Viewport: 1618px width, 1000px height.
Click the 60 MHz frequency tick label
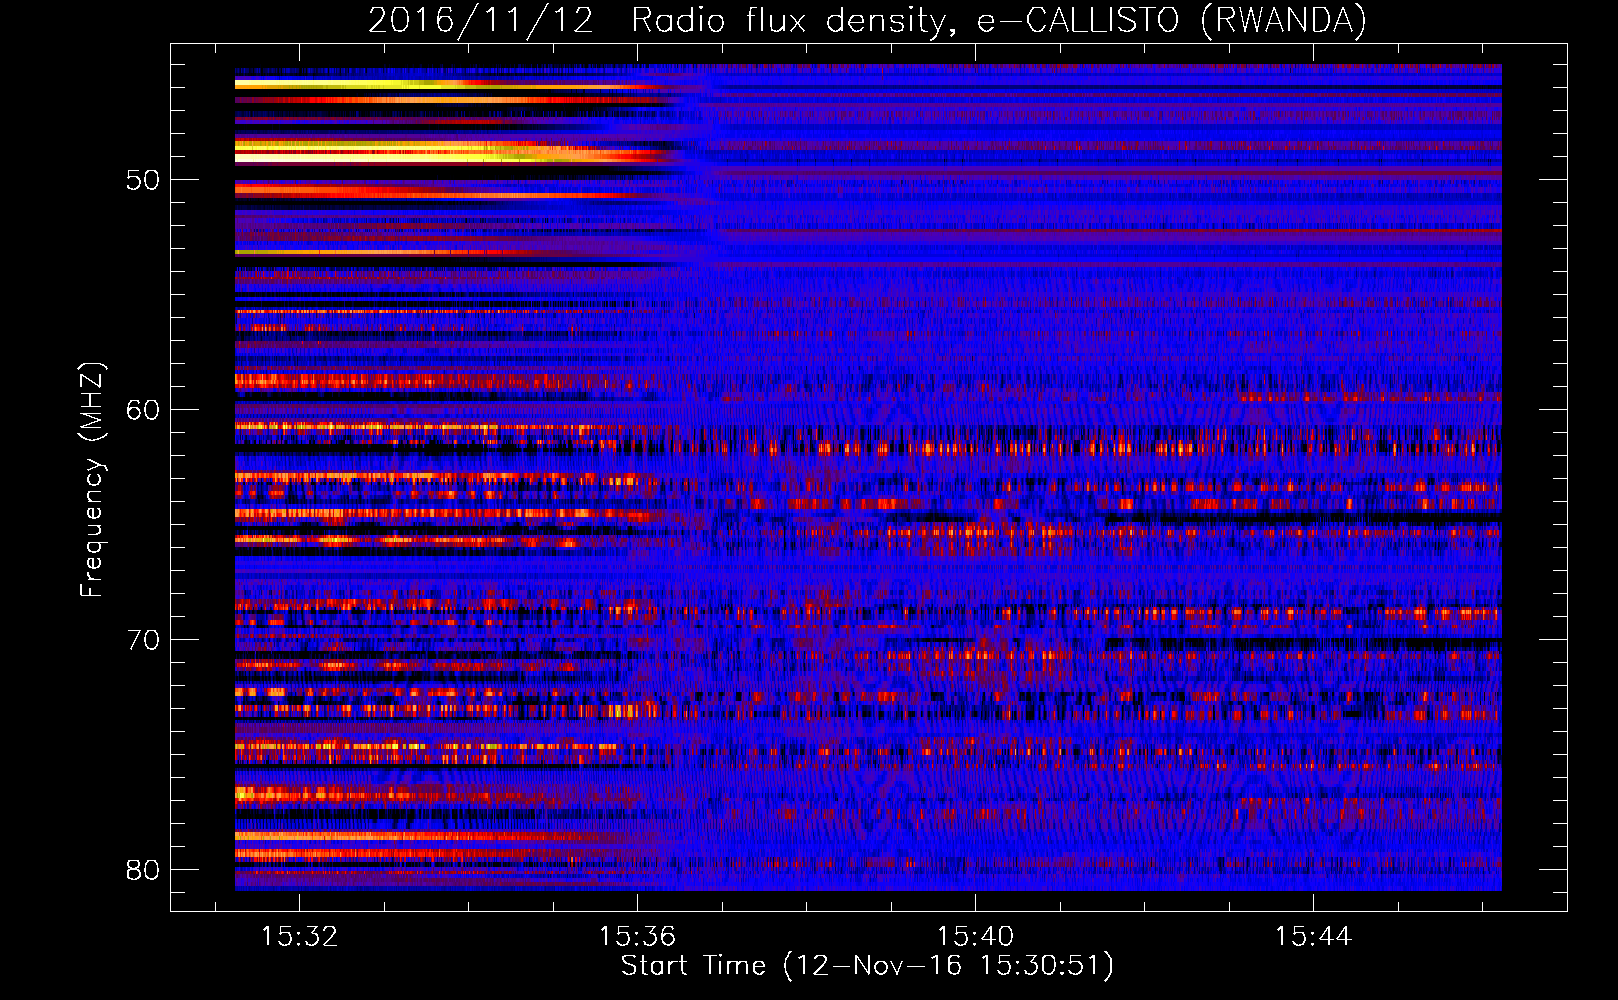pyautogui.click(x=143, y=410)
